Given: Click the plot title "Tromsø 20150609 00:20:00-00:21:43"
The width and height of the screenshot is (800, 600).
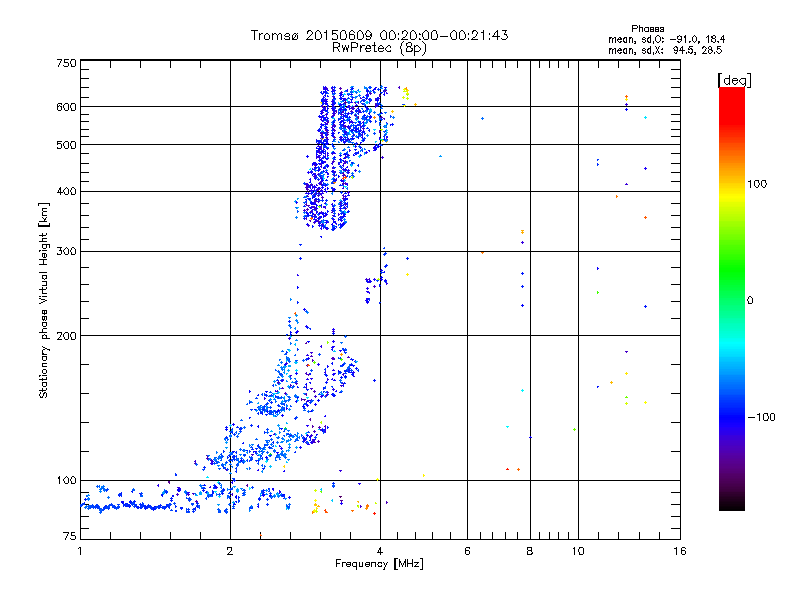Looking at the screenshot, I should (x=379, y=35).
